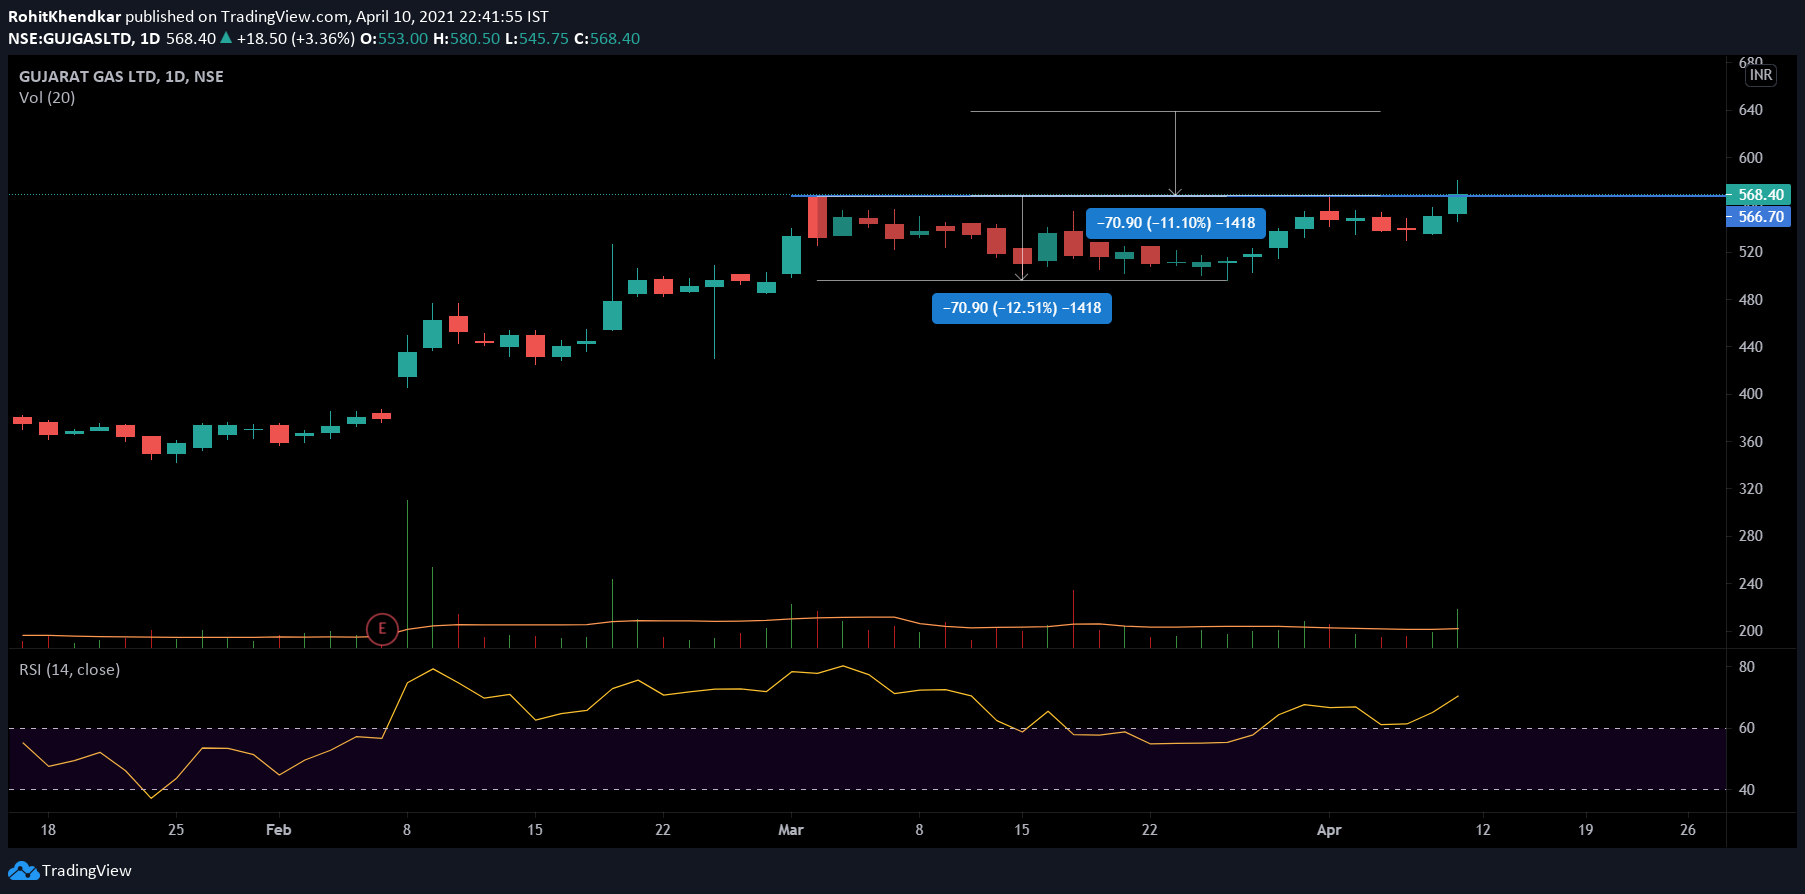Click the '26' date label on time axis

click(x=1688, y=830)
